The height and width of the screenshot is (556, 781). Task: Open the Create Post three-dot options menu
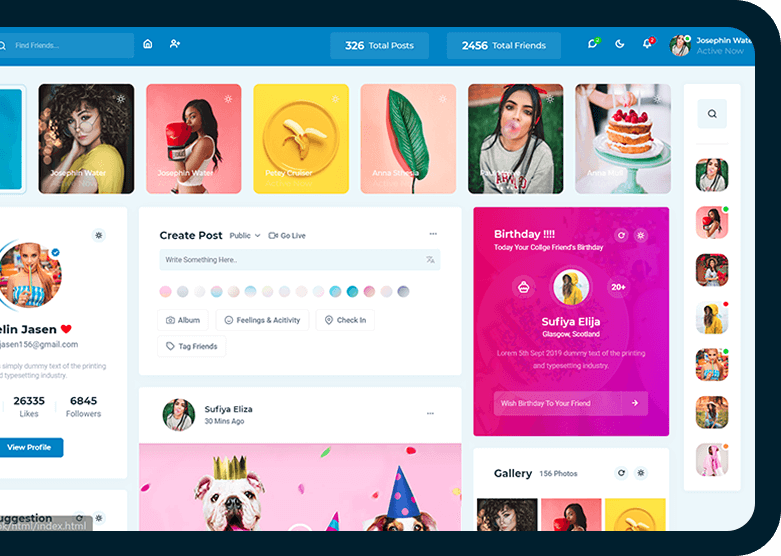click(433, 234)
